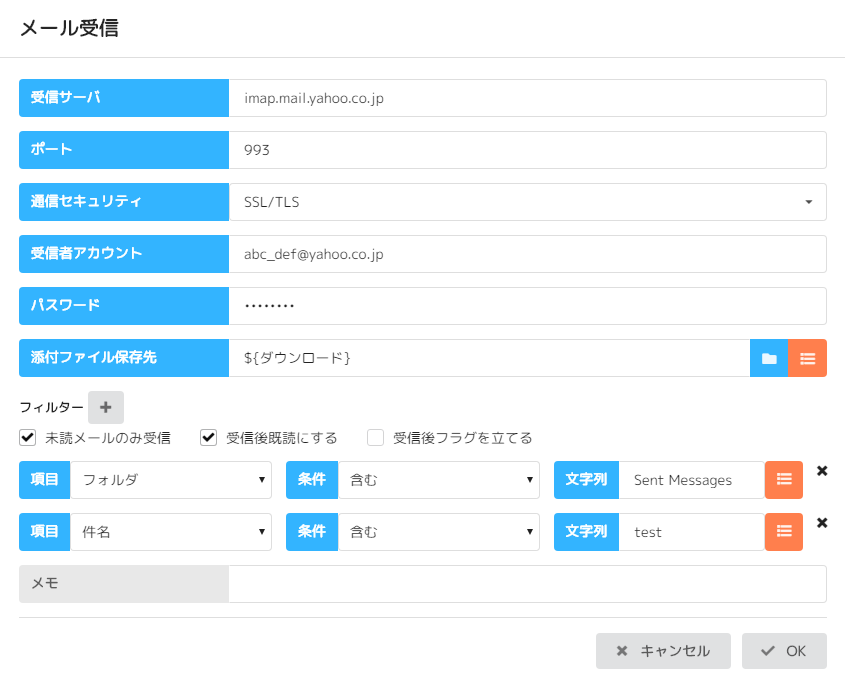Click the blue folder browse icon

[768, 358]
